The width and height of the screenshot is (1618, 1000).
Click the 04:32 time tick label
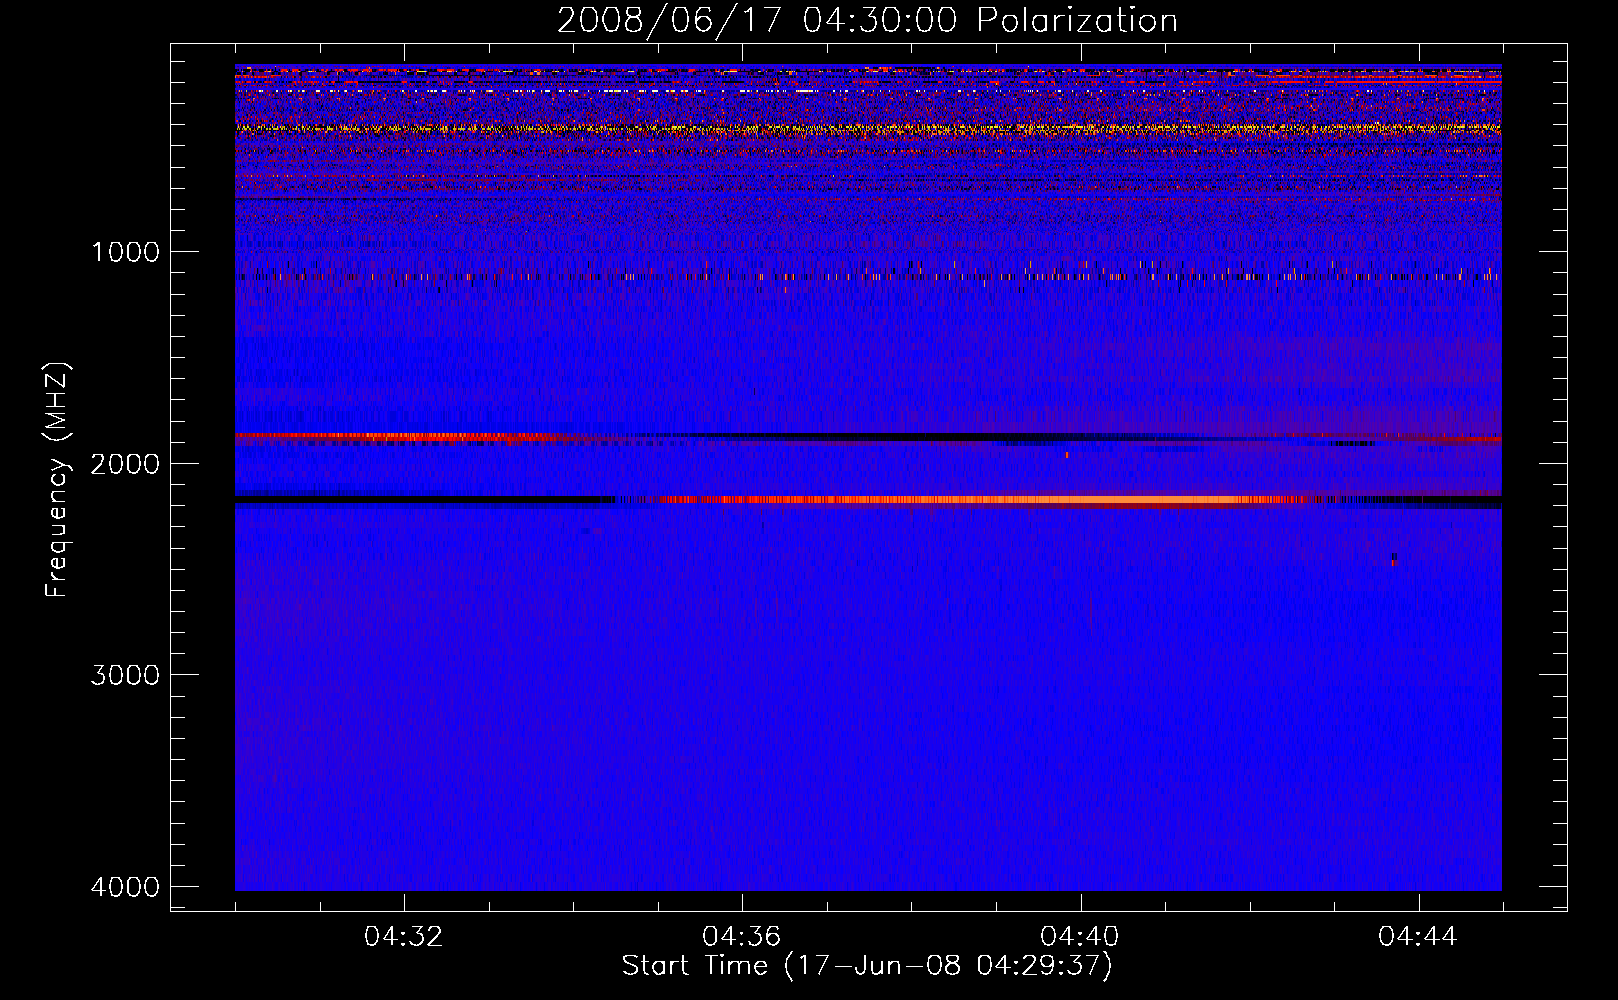404,936
